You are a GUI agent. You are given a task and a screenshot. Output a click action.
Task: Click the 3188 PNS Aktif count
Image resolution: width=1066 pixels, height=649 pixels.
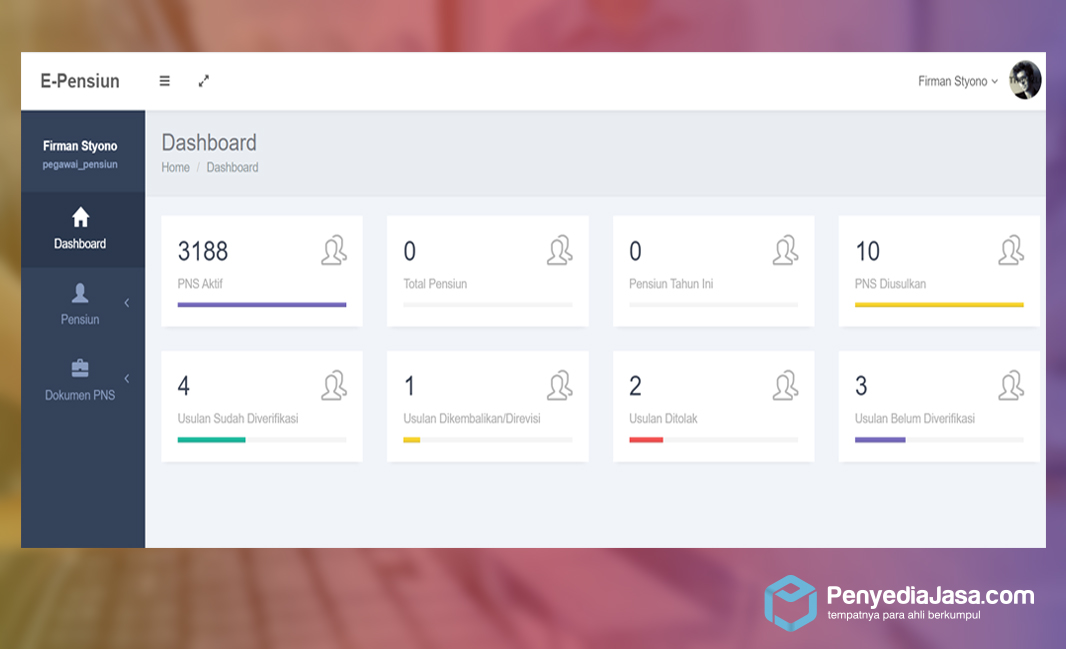tap(203, 251)
